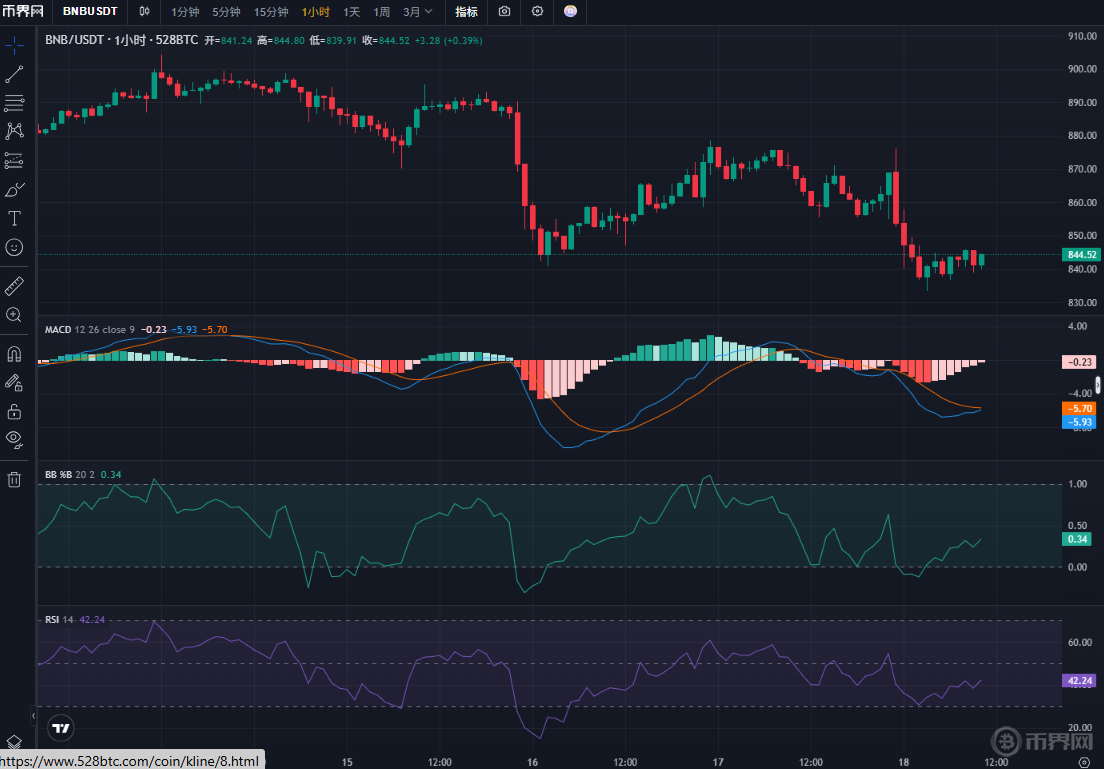Click the BNBUSDT symbol name

tap(90, 12)
